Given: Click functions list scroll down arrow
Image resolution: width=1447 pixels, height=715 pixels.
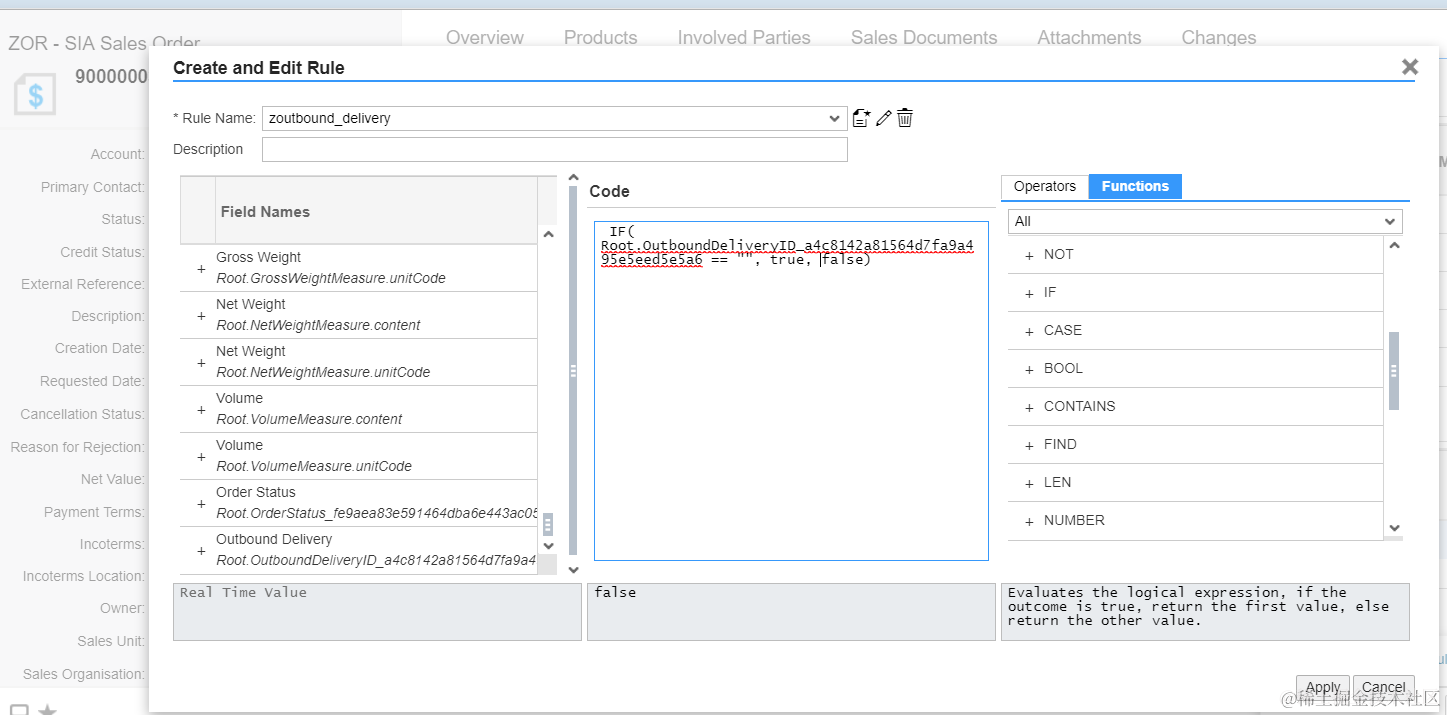Looking at the screenshot, I should tap(1396, 529).
